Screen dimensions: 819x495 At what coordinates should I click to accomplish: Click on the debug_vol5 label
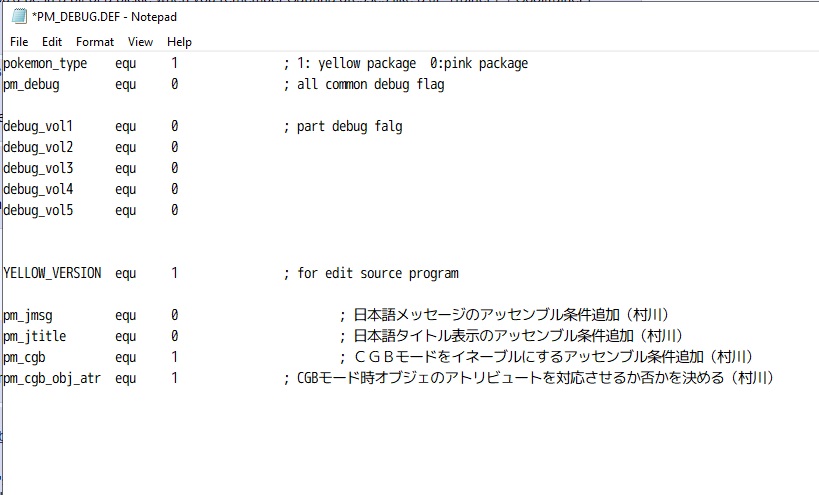pyautogui.click(x=38, y=210)
